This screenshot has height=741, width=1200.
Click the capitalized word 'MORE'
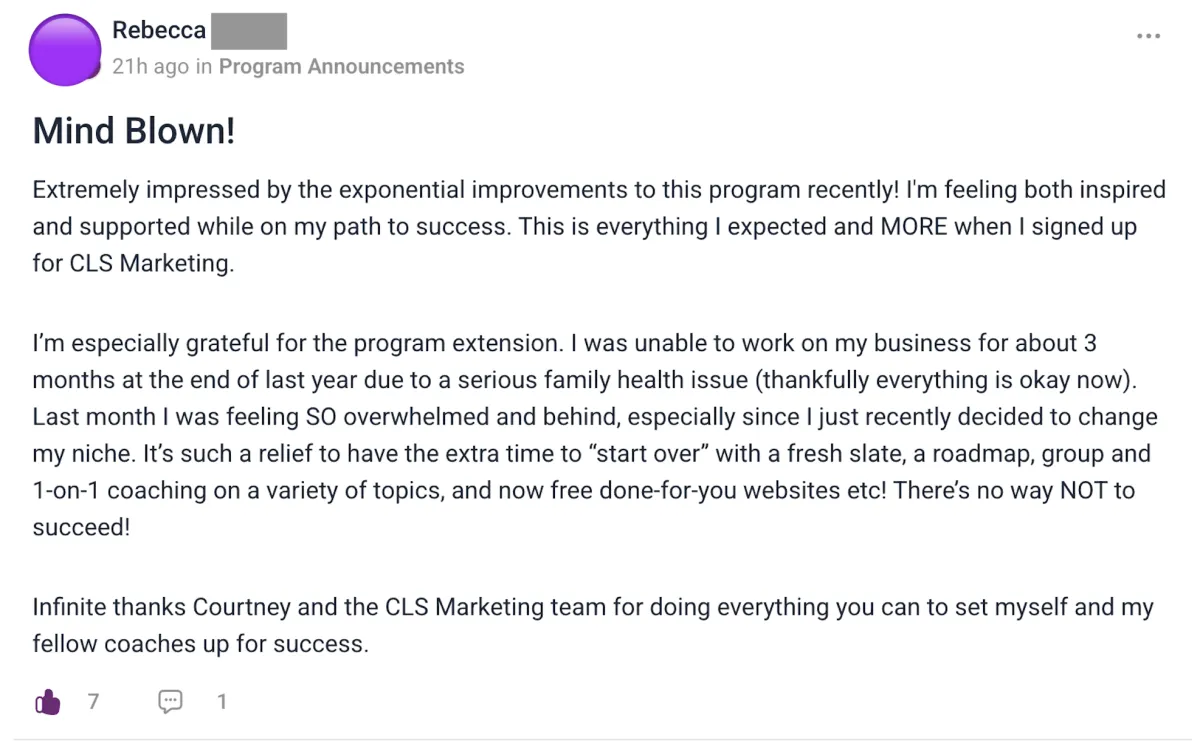click(x=914, y=227)
